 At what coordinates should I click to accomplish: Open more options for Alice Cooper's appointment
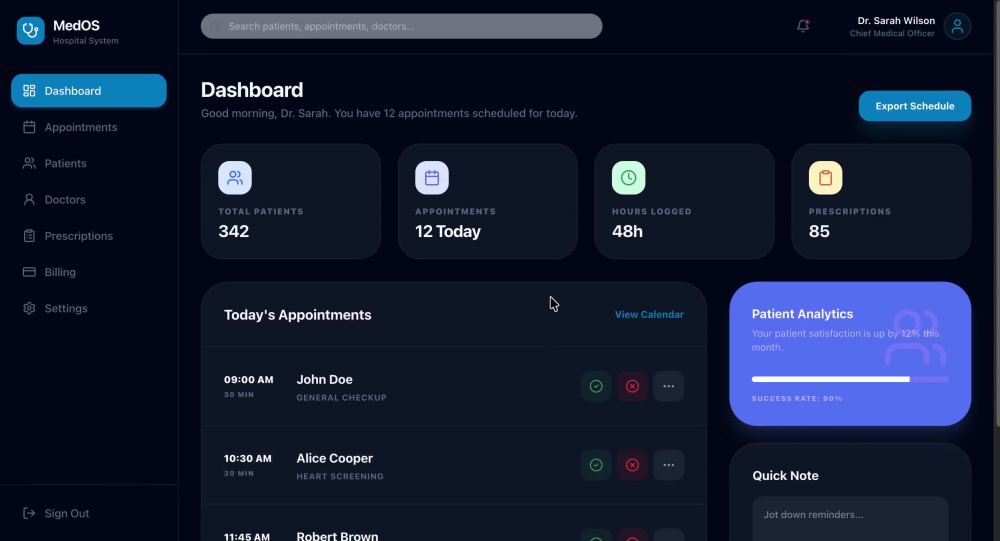coord(668,465)
